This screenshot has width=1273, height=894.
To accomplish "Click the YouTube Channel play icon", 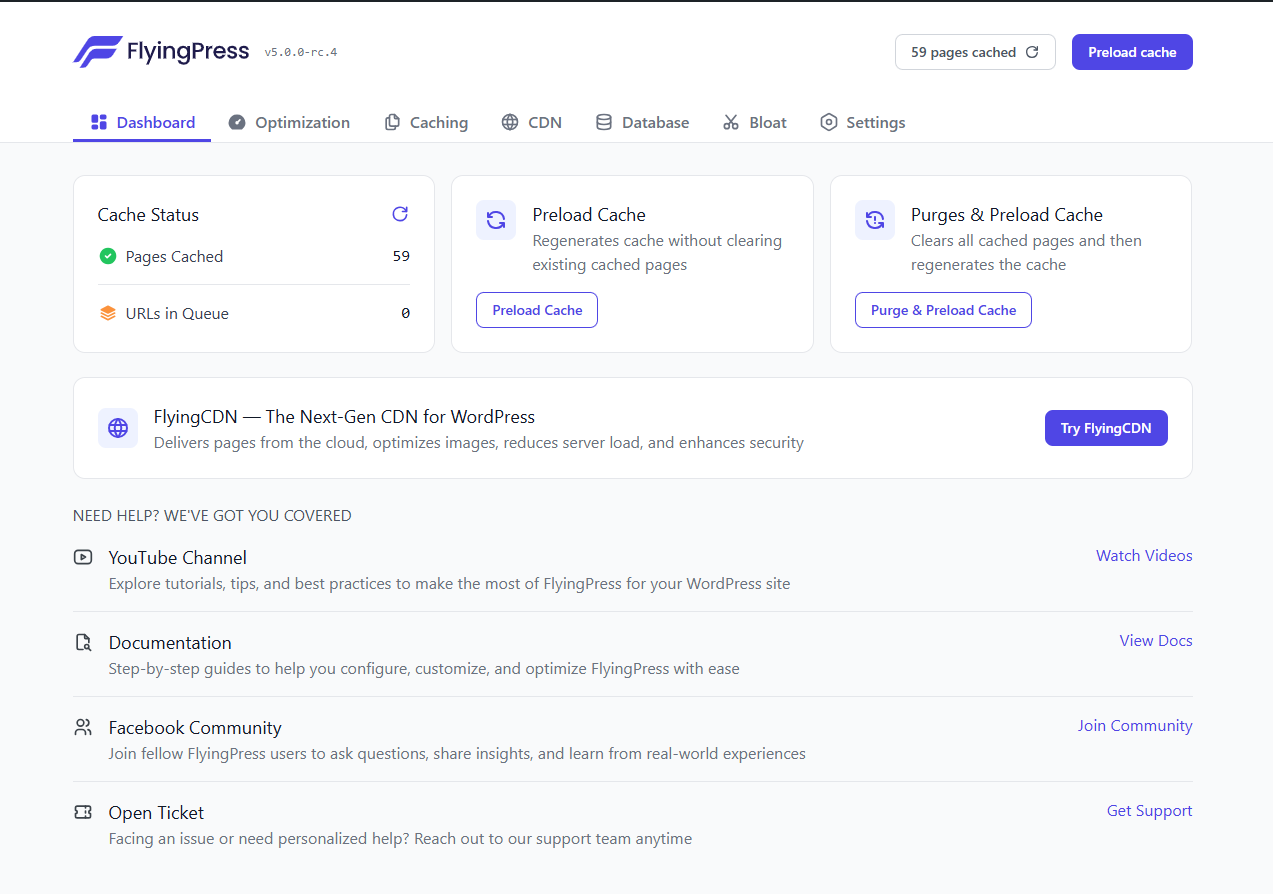I will (83, 557).
